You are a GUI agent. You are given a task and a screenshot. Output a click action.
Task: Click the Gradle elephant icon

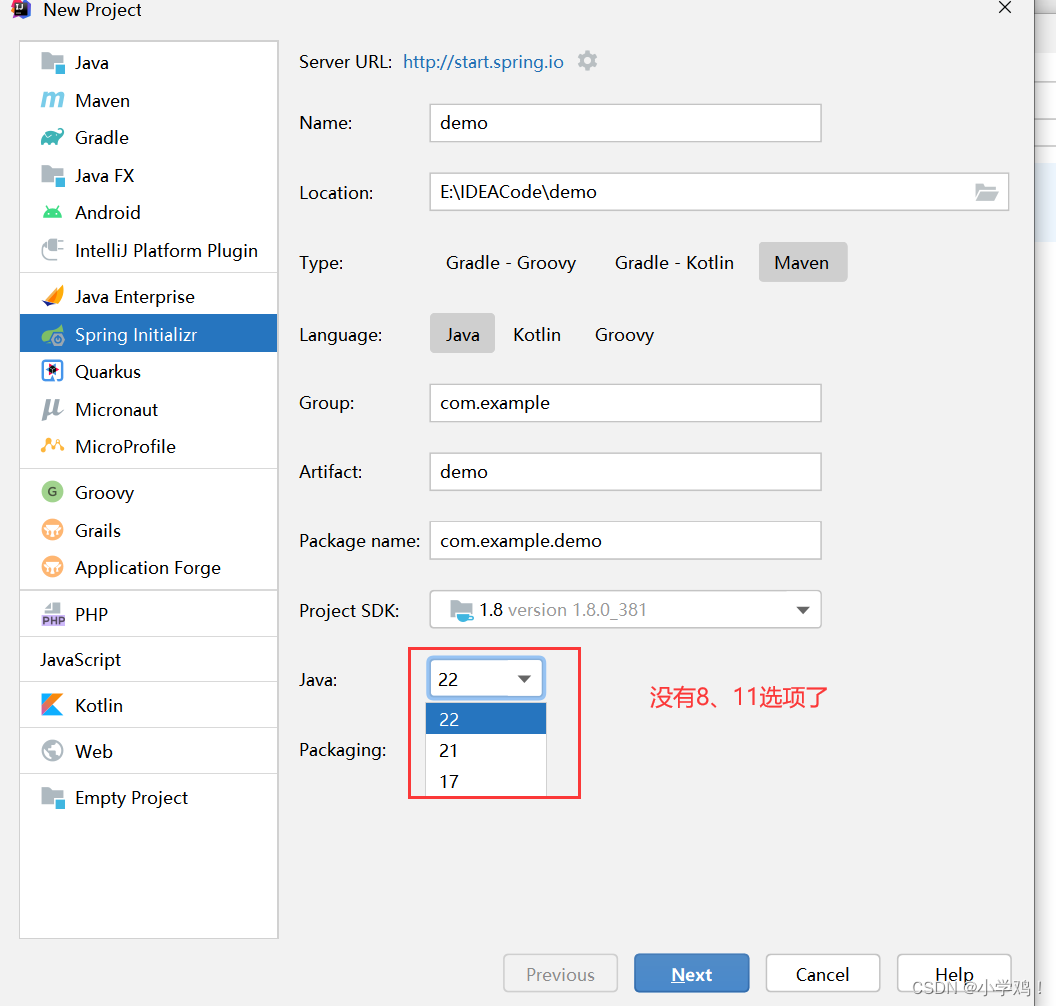pos(53,137)
